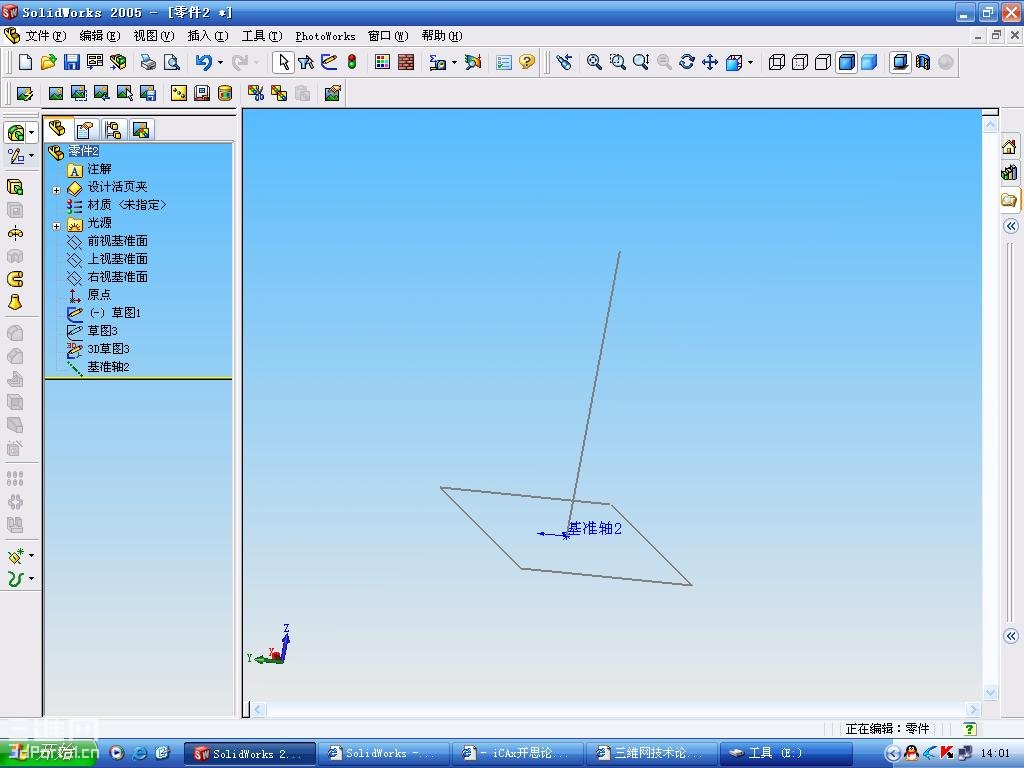Screen dimensions: 1024x768
Task: Open the Help question mark icon
Action: pos(527,62)
